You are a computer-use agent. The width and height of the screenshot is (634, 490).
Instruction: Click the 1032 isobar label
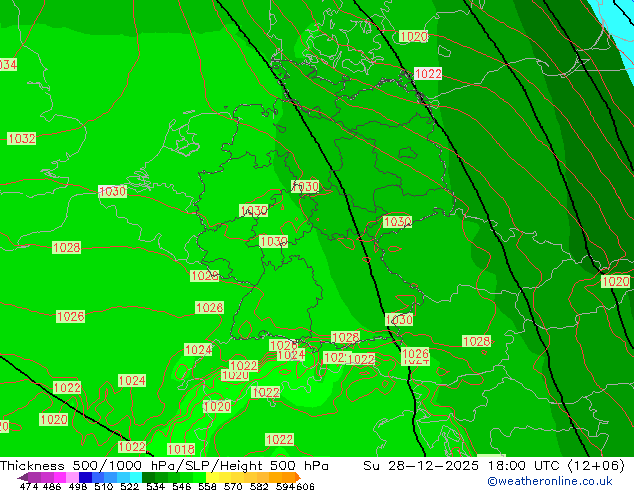tap(22, 139)
